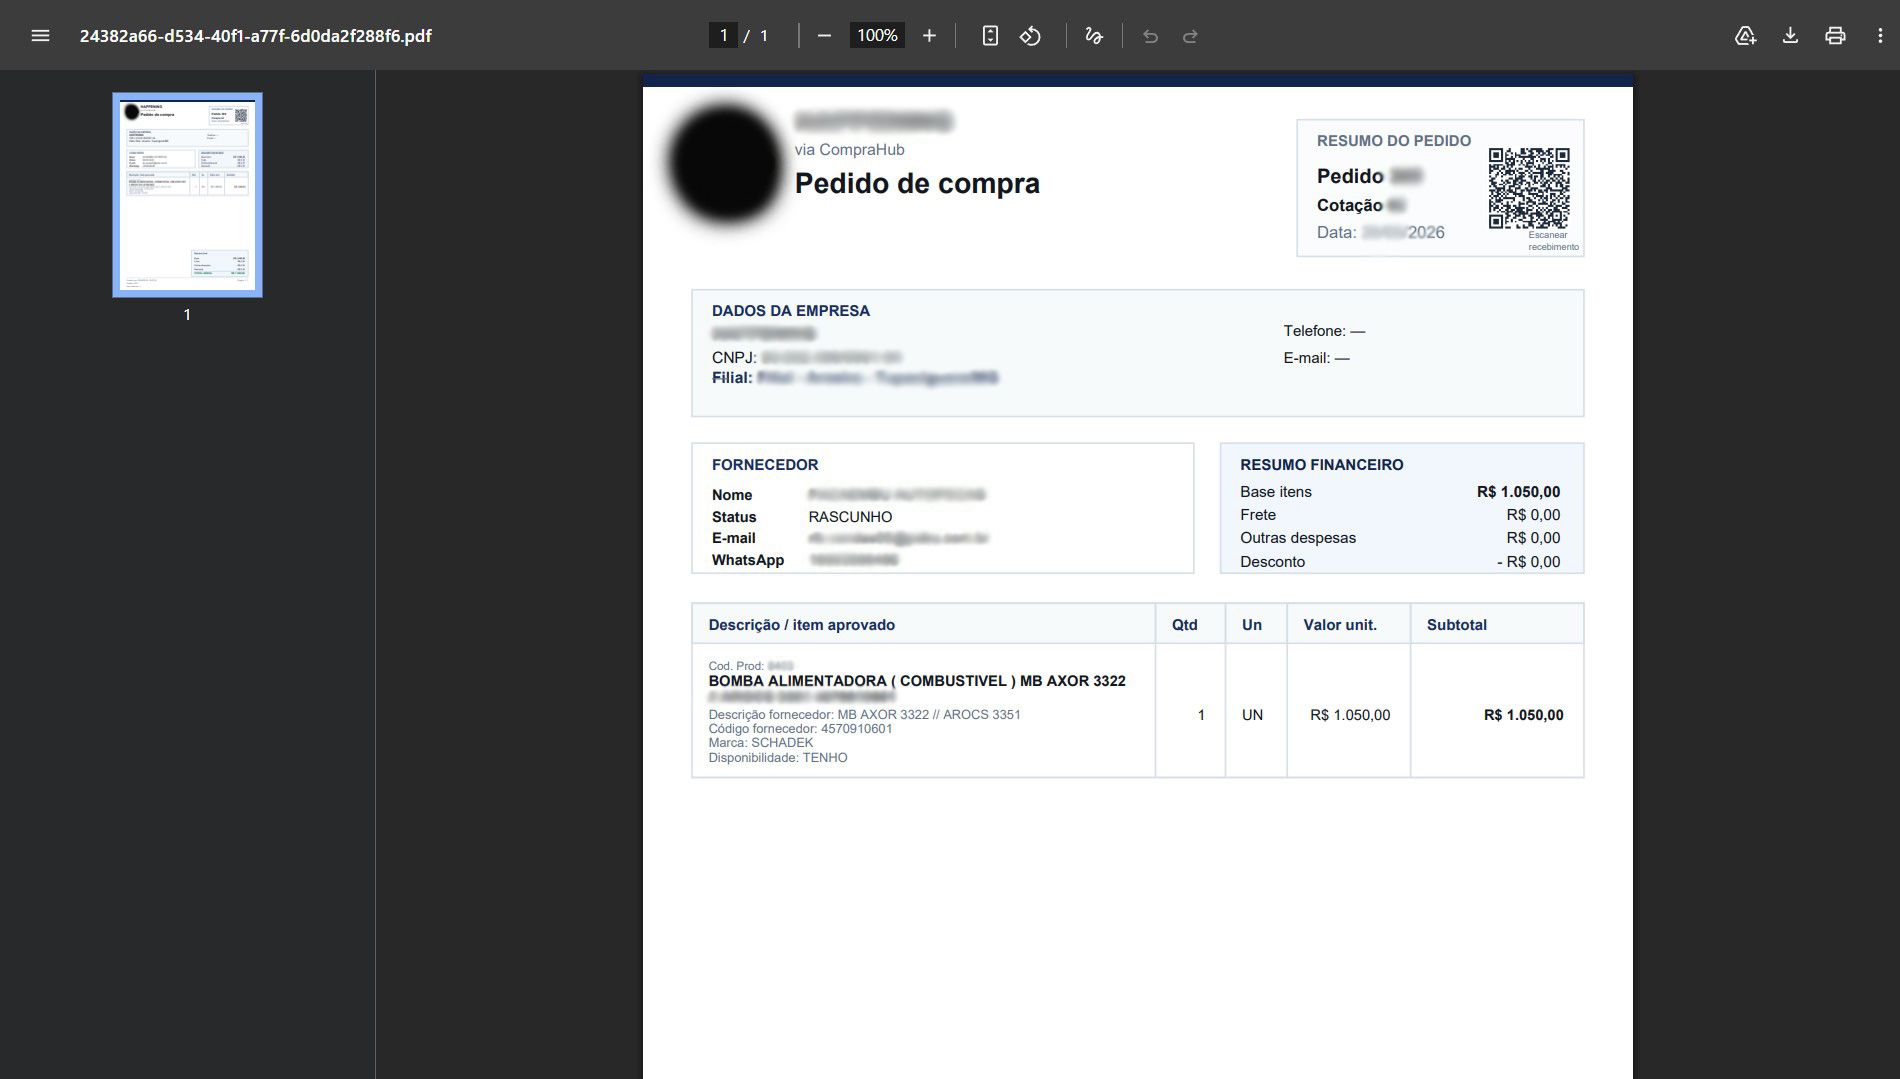Select page 1 thumbnail in sidebar
The image size is (1900, 1079).
(x=187, y=195)
